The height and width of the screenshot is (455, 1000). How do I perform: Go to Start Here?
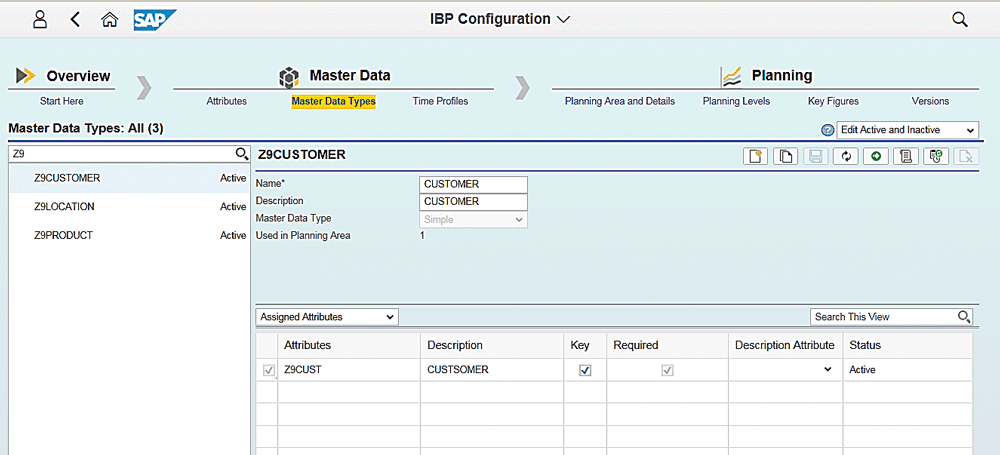point(61,101)
